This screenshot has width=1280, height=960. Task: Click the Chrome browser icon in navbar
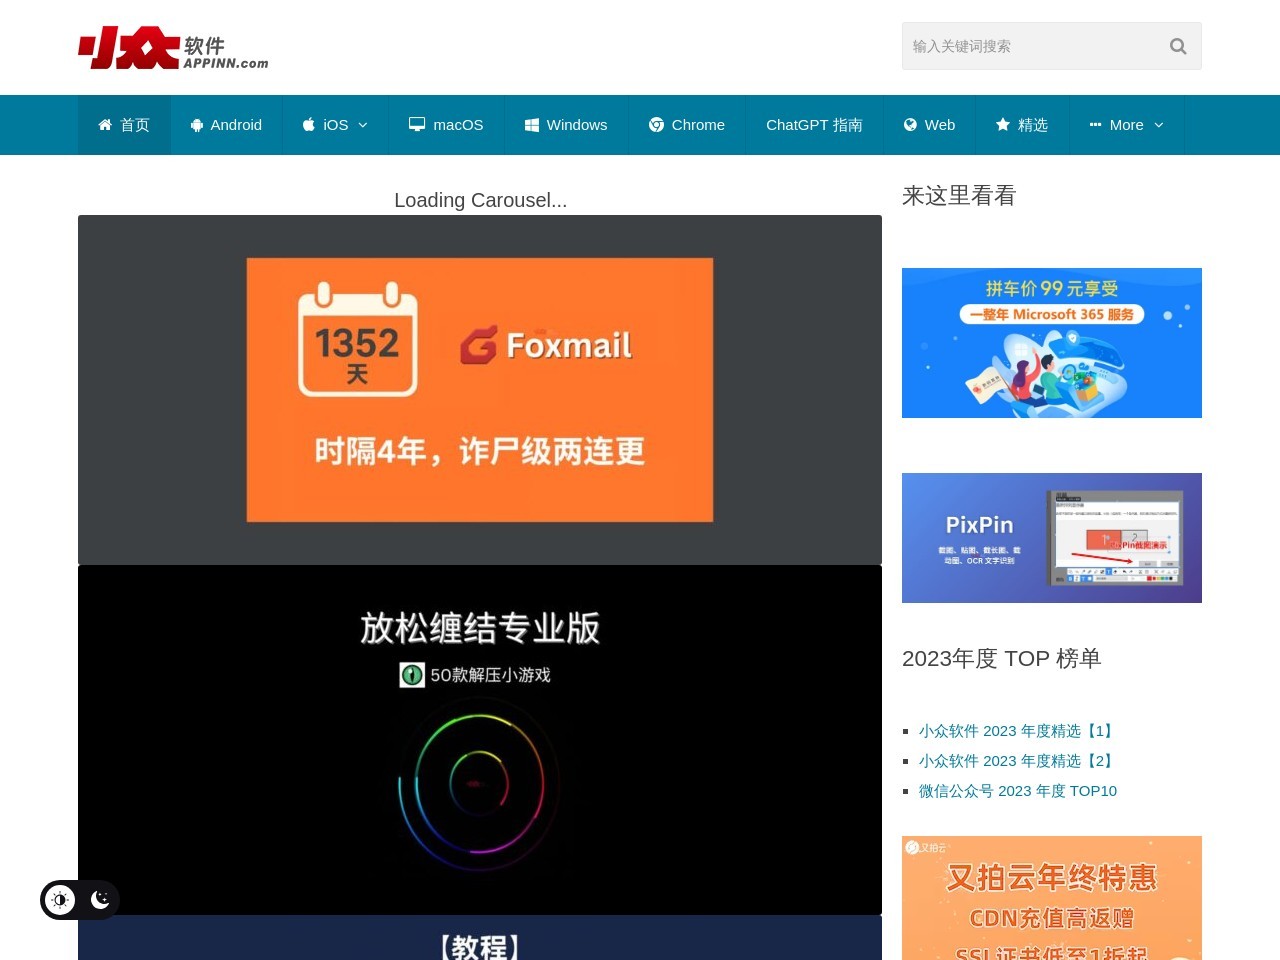tap(657, 124)
